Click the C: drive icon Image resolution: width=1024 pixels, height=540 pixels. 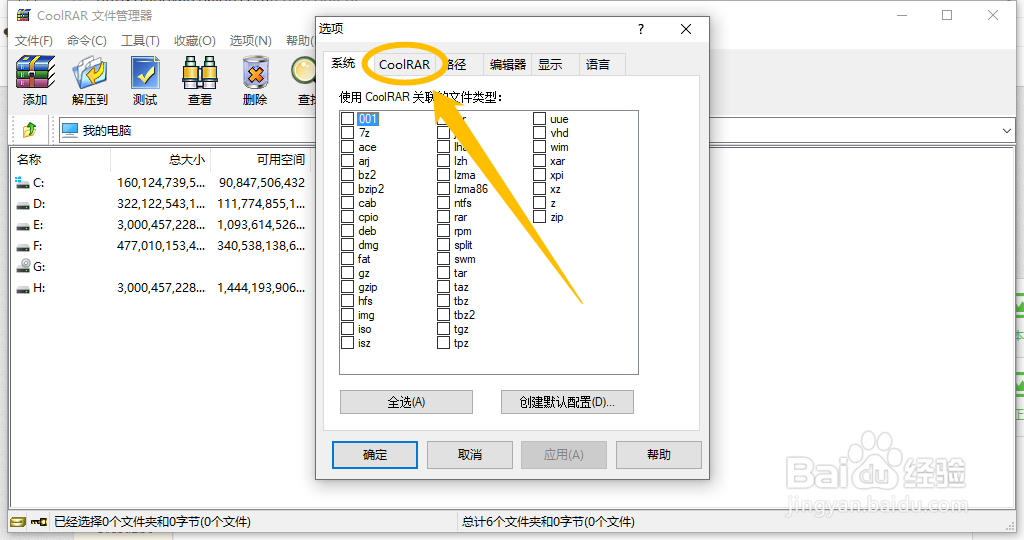[x=22, y=183]
